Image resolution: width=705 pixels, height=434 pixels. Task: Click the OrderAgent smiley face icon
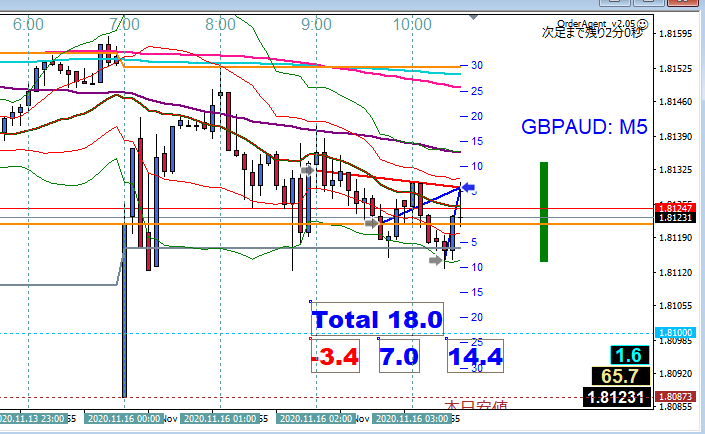coord(643,24)
